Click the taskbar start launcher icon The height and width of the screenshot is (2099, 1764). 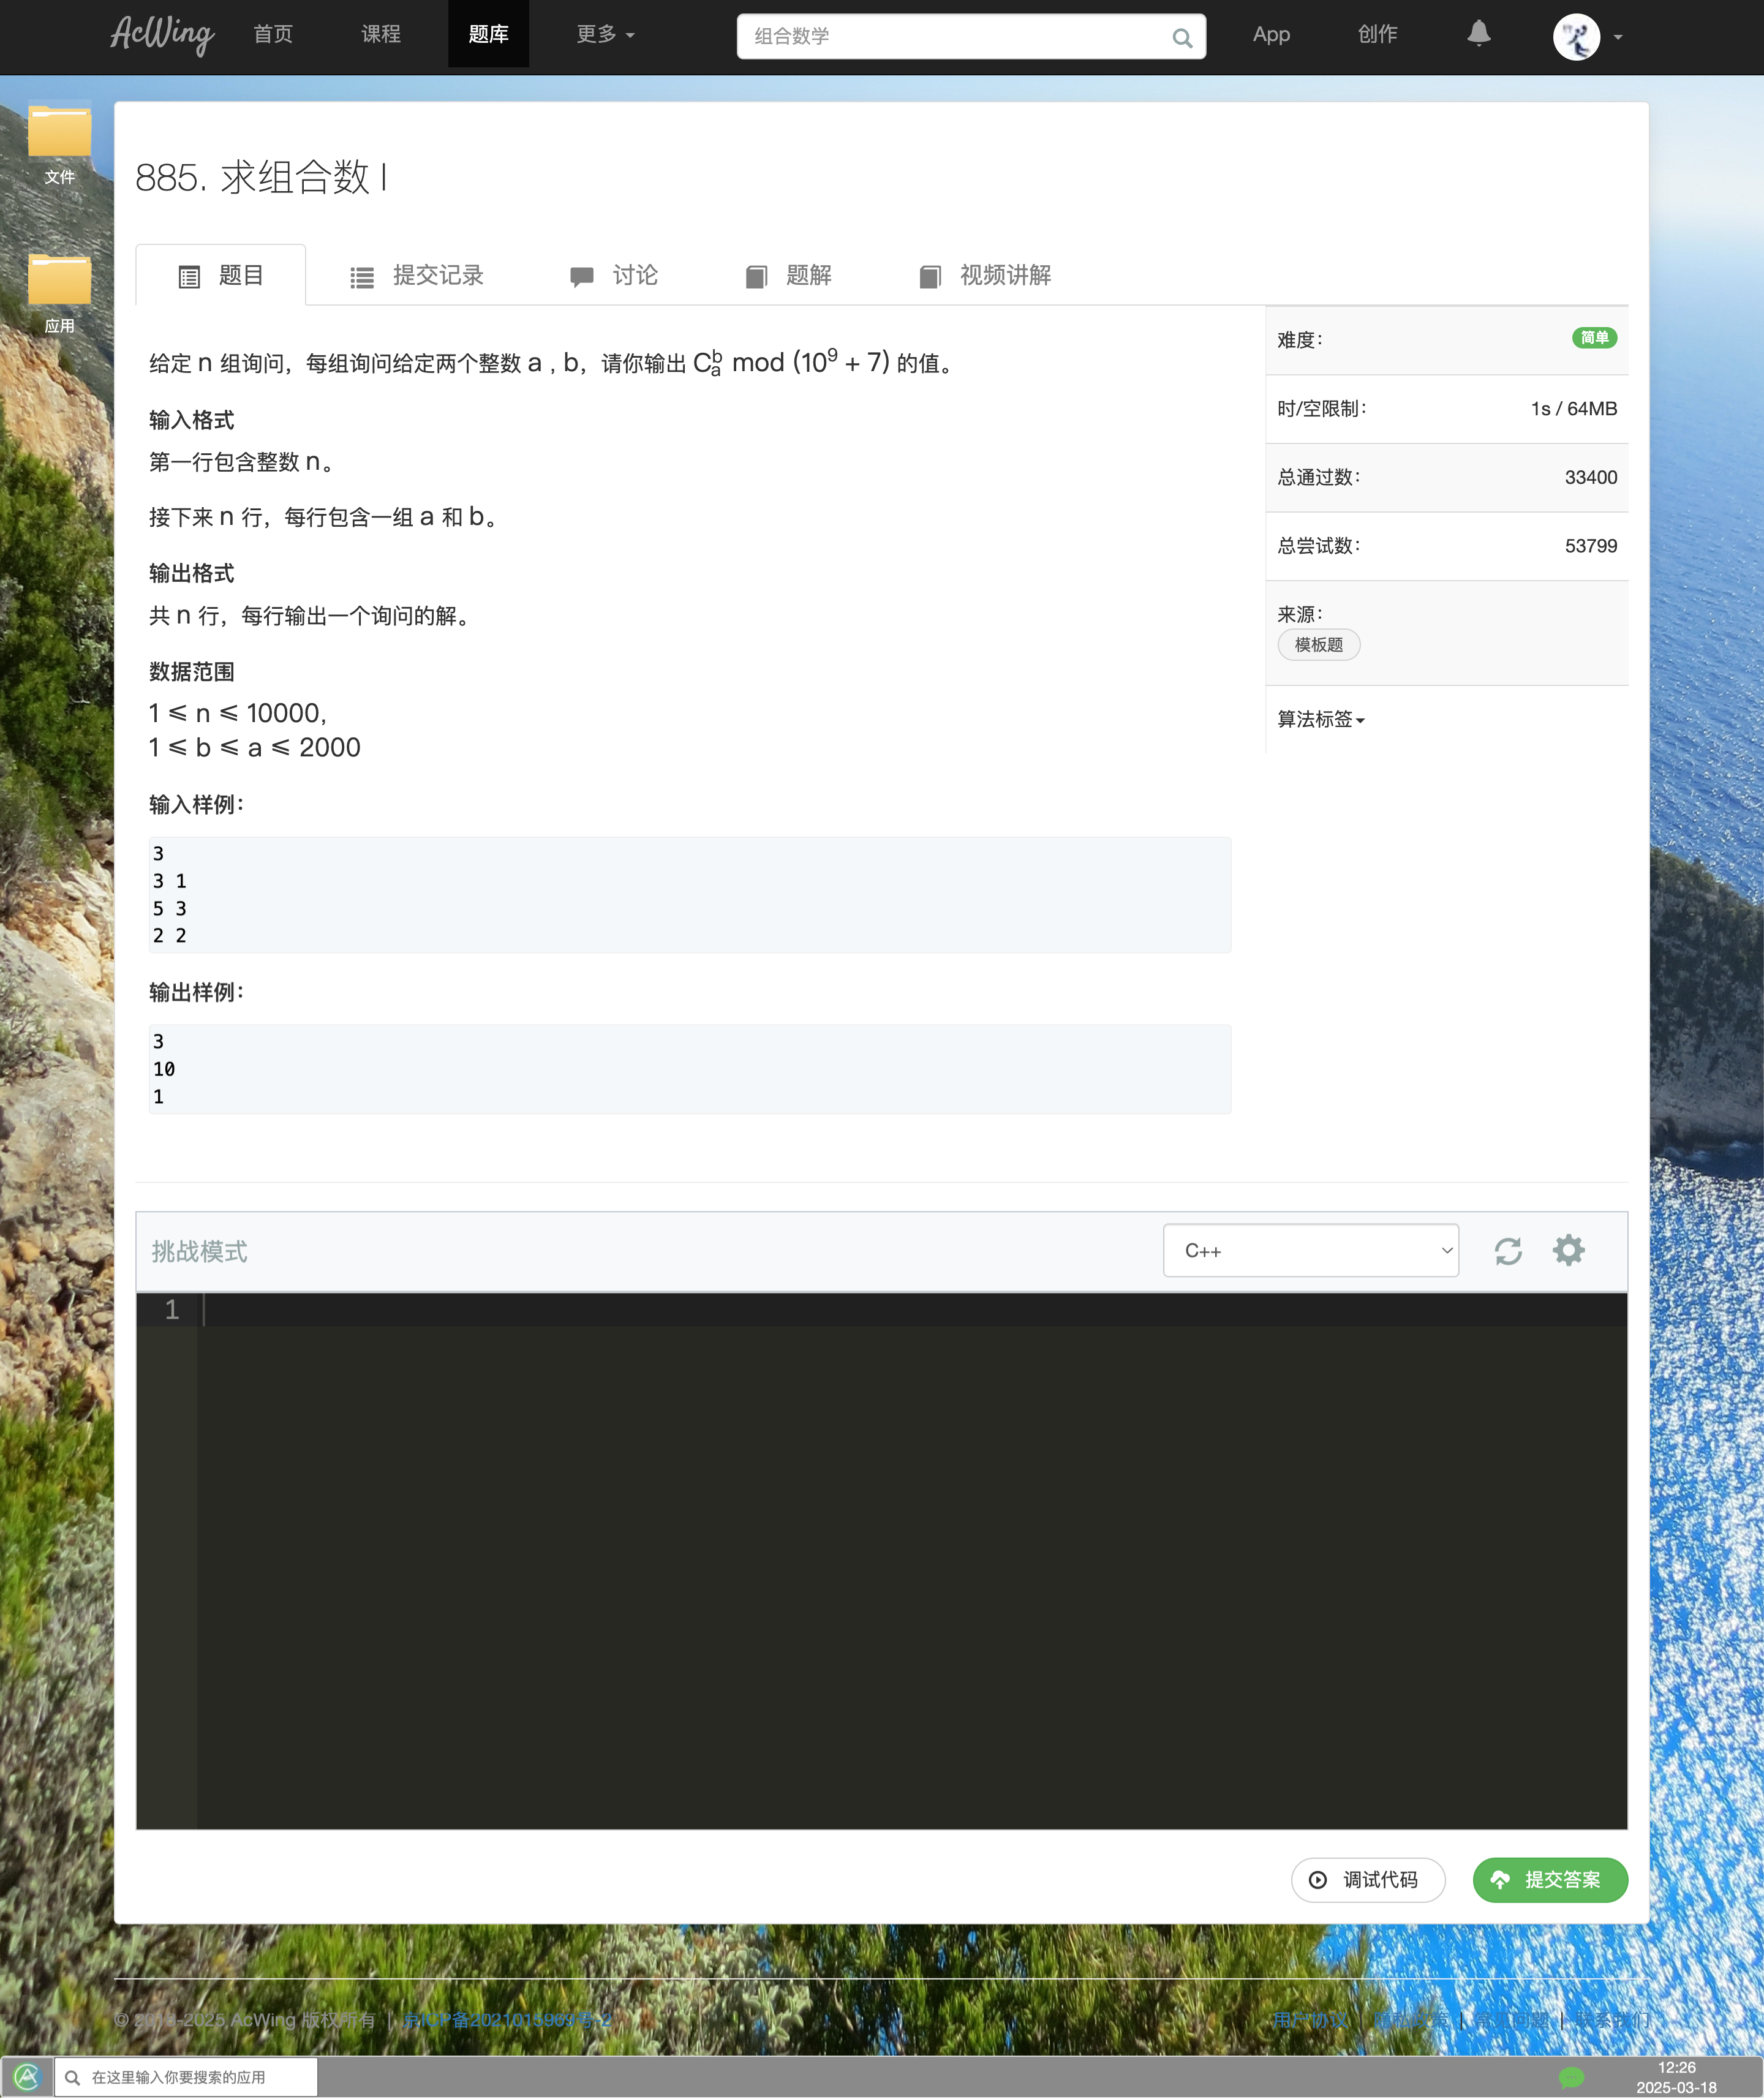[x=27, y=2077]
